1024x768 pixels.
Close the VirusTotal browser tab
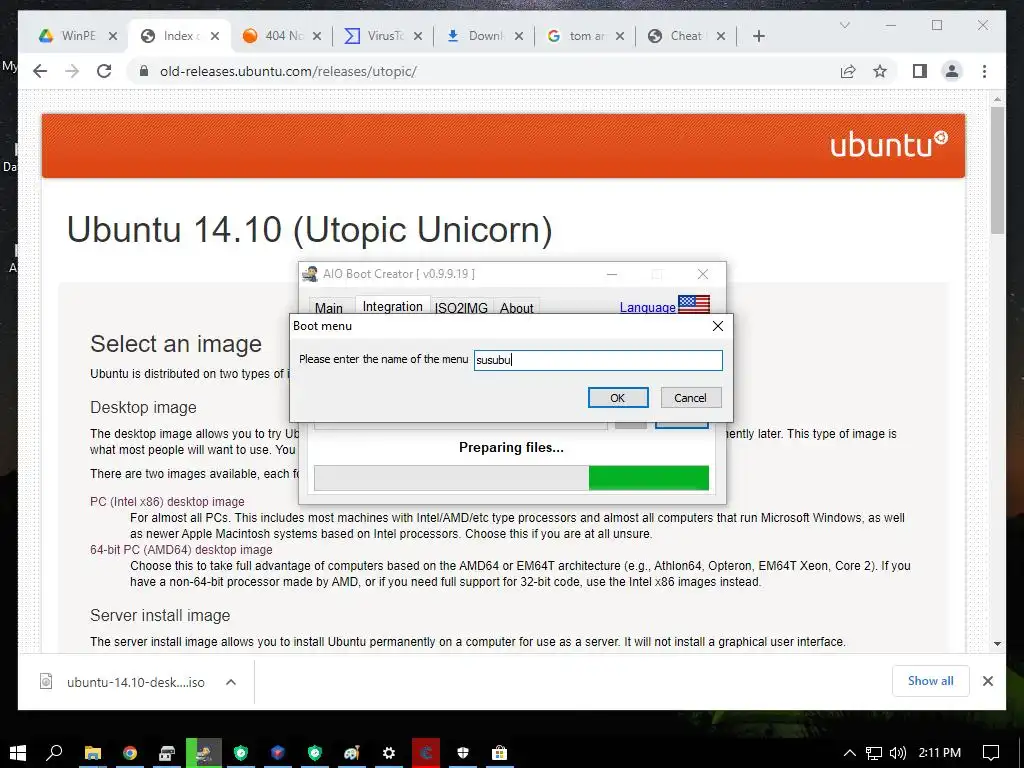coord(418,36)
